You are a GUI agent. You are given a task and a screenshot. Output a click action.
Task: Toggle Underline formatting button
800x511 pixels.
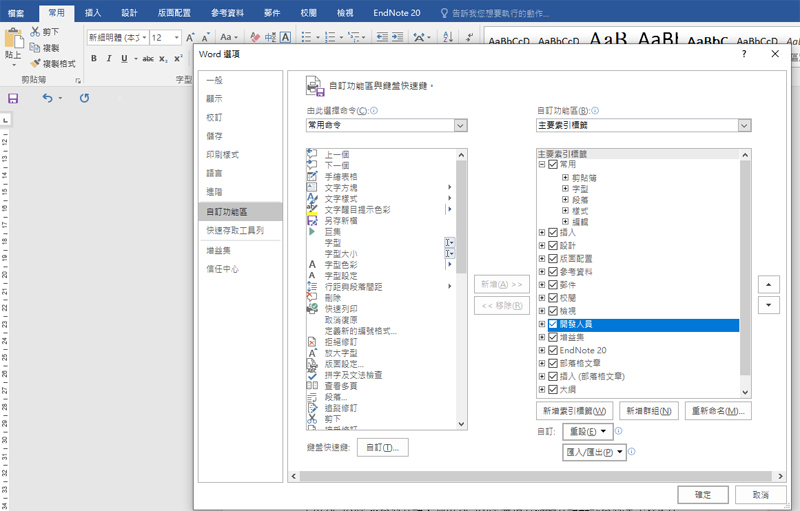coord(124,59)
